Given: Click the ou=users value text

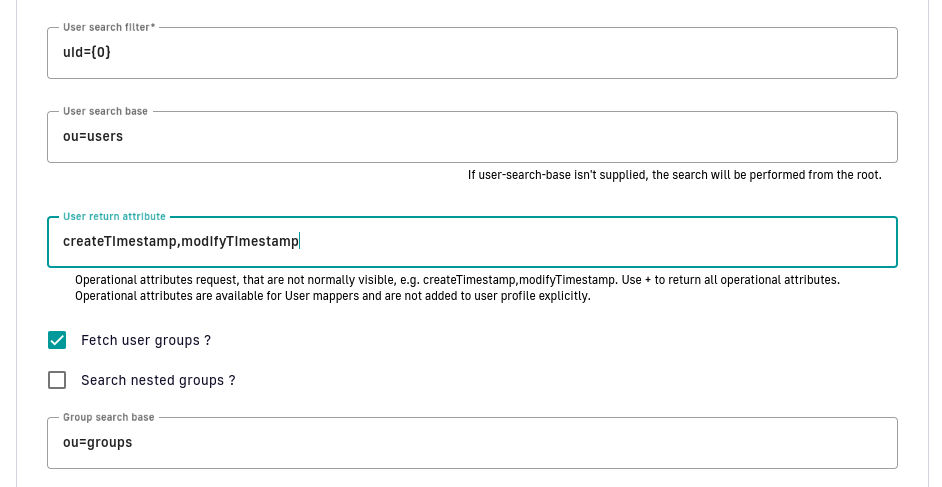Looking at the screenshot, I should (93, 136).
